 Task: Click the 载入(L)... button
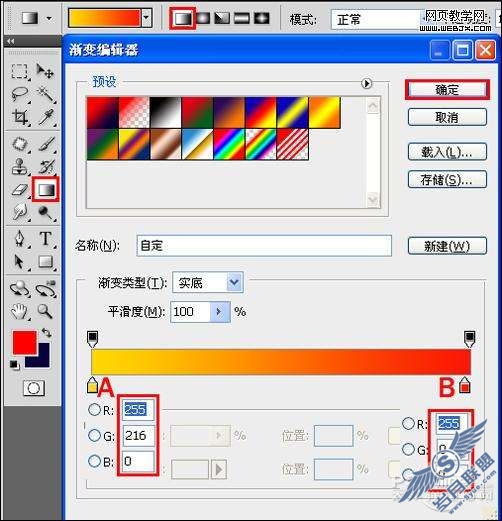point(447,152)
